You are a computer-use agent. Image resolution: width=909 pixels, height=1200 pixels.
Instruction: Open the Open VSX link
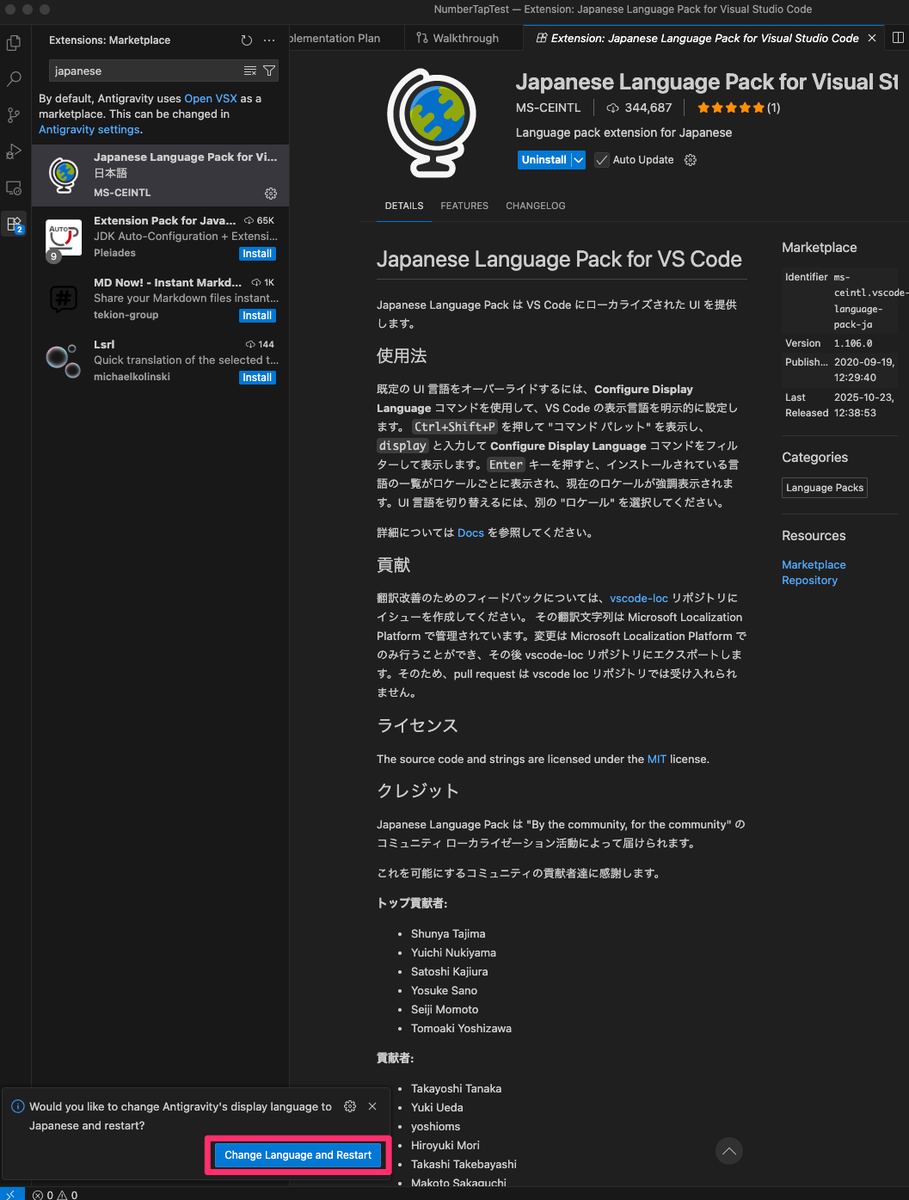211,99
